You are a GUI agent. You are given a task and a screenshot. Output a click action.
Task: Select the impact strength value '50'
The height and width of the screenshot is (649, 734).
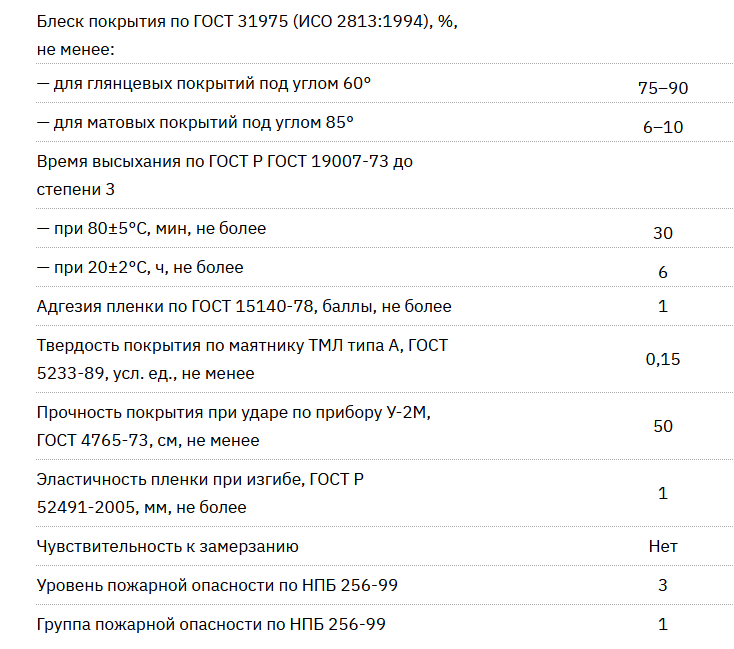click(663, 426)
